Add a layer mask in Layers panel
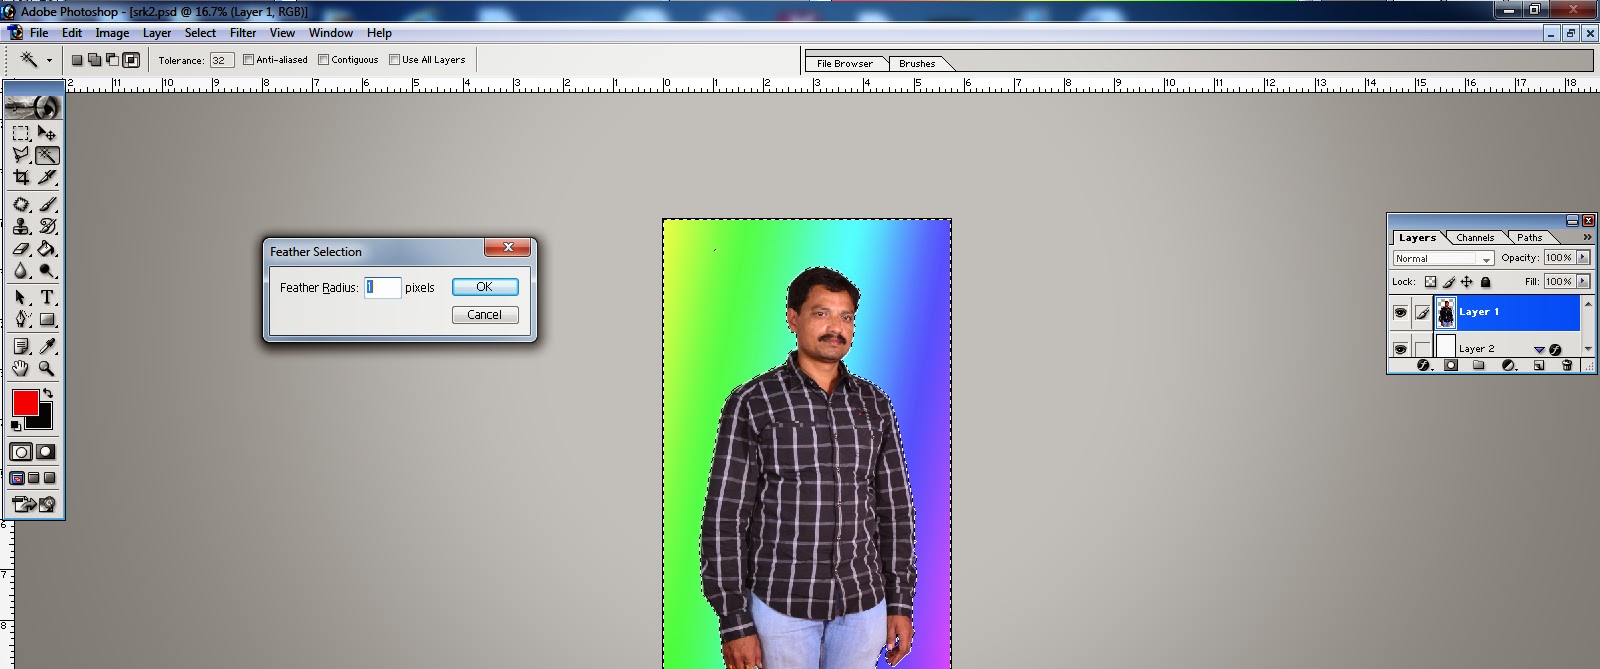This screenshot has height=669, width=1600. [x=1451, y=365]
